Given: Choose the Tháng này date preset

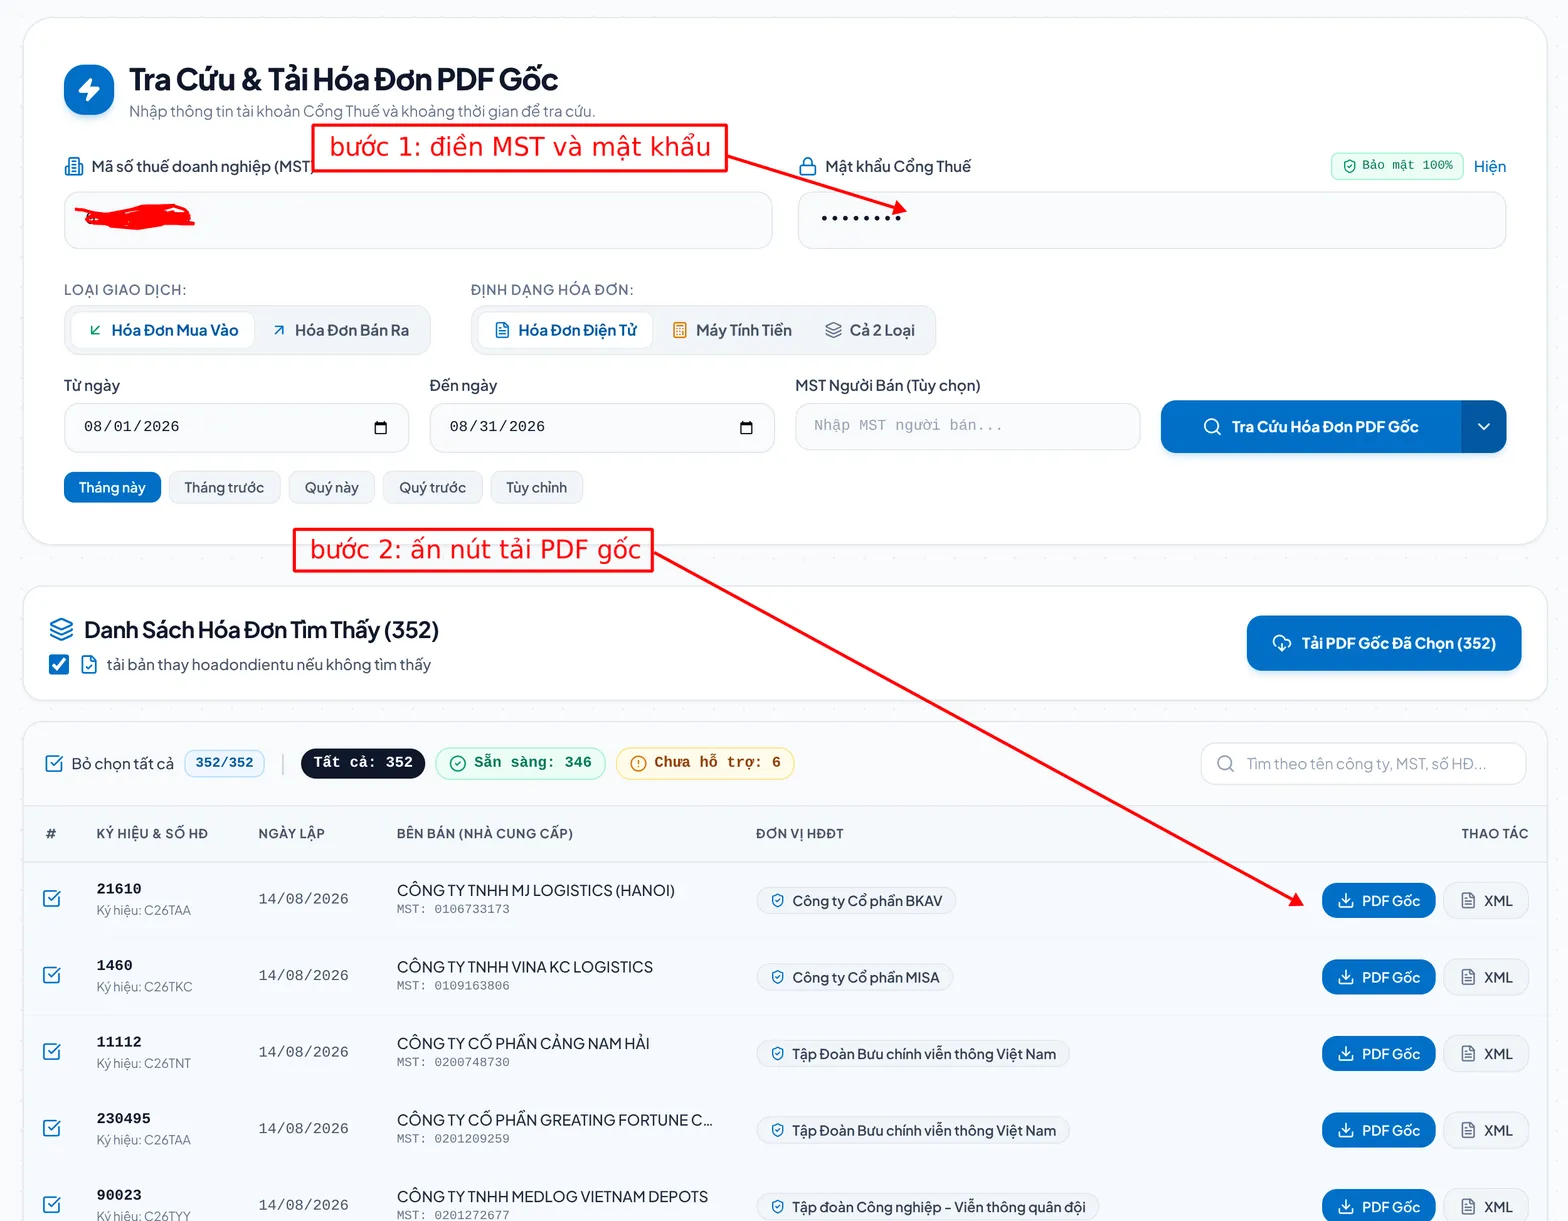Looking at the screenshot, I should (x=112, y=488).
